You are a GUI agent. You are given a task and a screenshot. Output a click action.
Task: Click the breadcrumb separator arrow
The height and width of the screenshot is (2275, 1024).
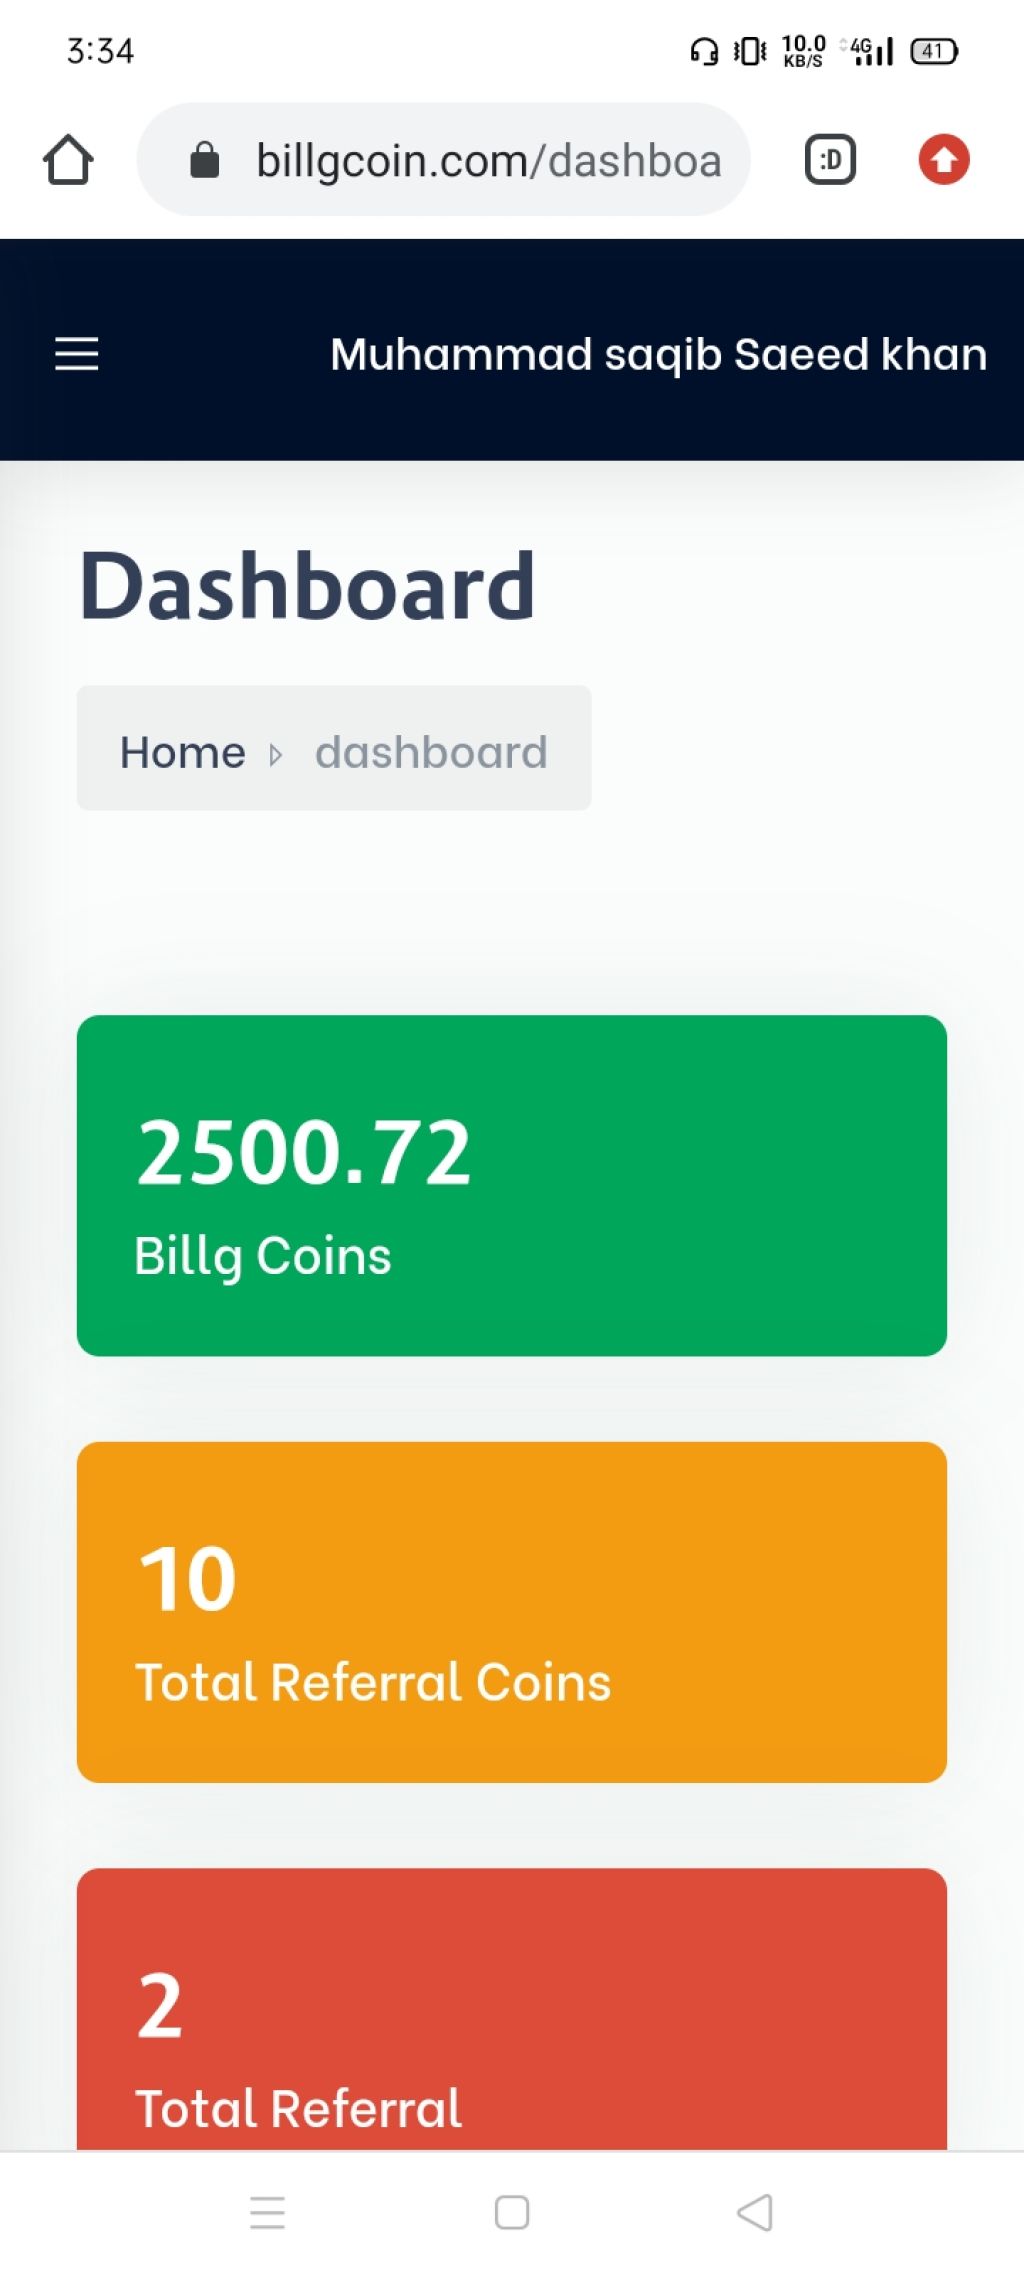[276, 754]
